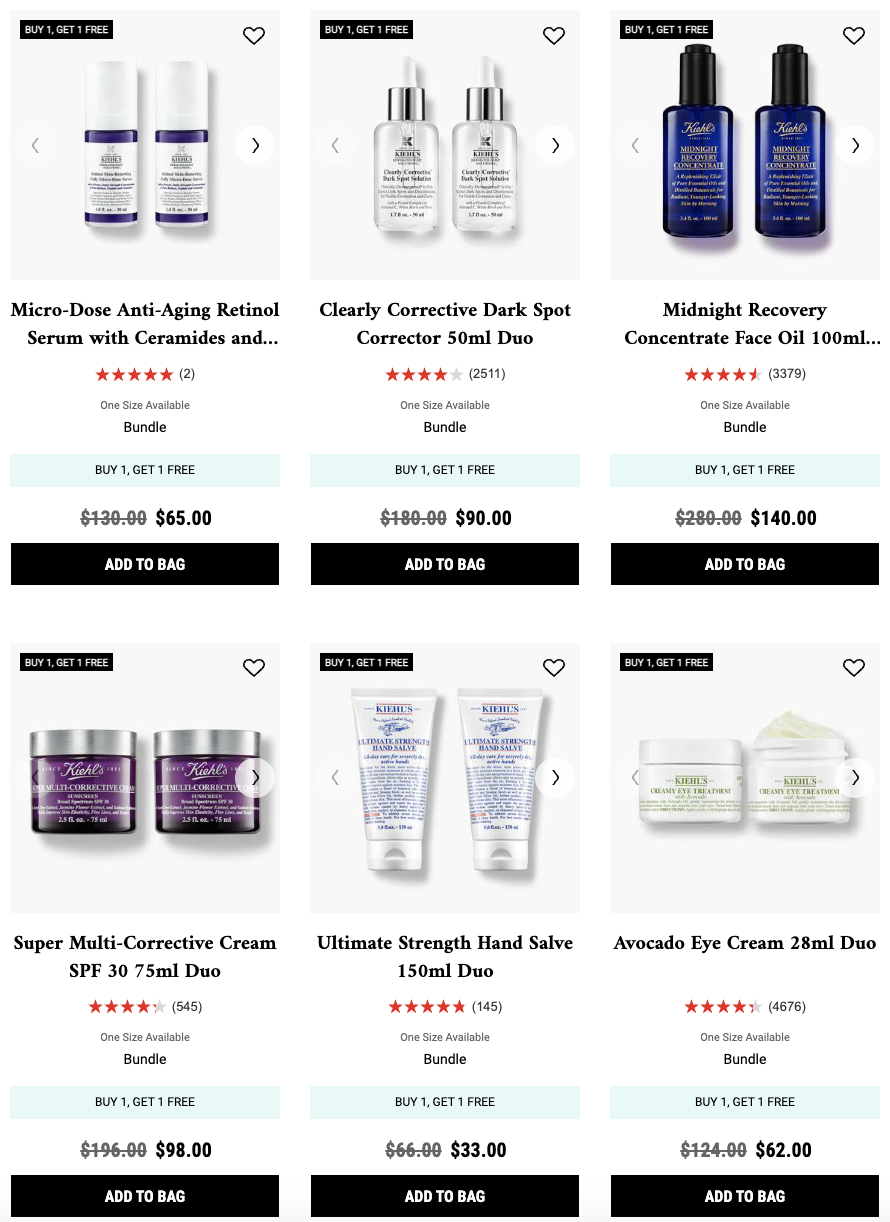The image size is (890, 1222).
Task: Click the Midnight Recovery Concentrate bottles thumbnail
Action: tap(745, 145)
